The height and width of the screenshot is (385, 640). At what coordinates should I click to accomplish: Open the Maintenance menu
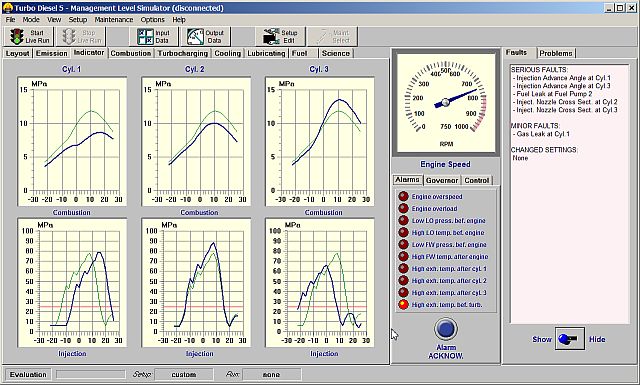point(114,20)
